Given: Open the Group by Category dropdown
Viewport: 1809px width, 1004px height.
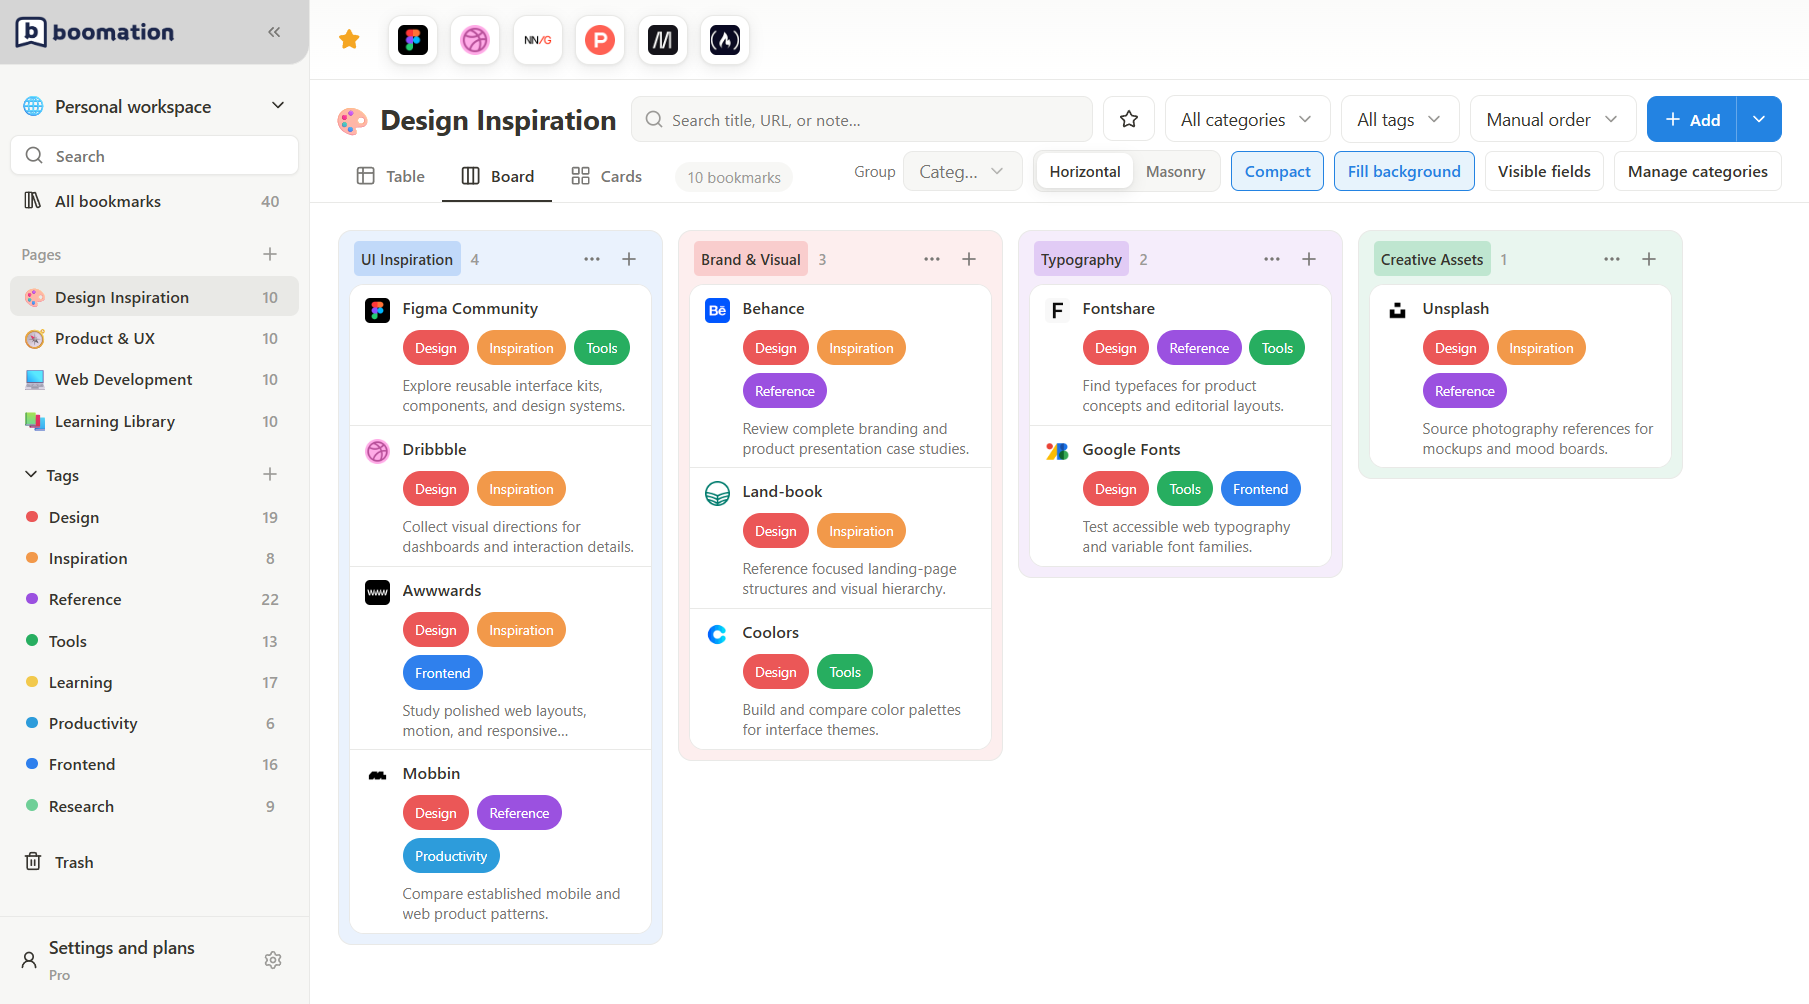Looking at the screenshot, I should point(962,171).
